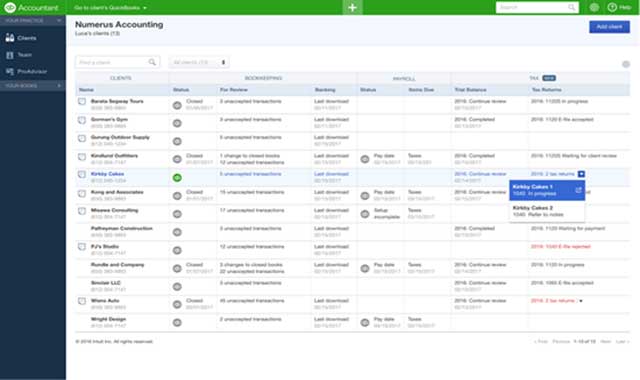Click Wright Design payroll status icon
Screen dimensions: 640x380
pos(365,323)
